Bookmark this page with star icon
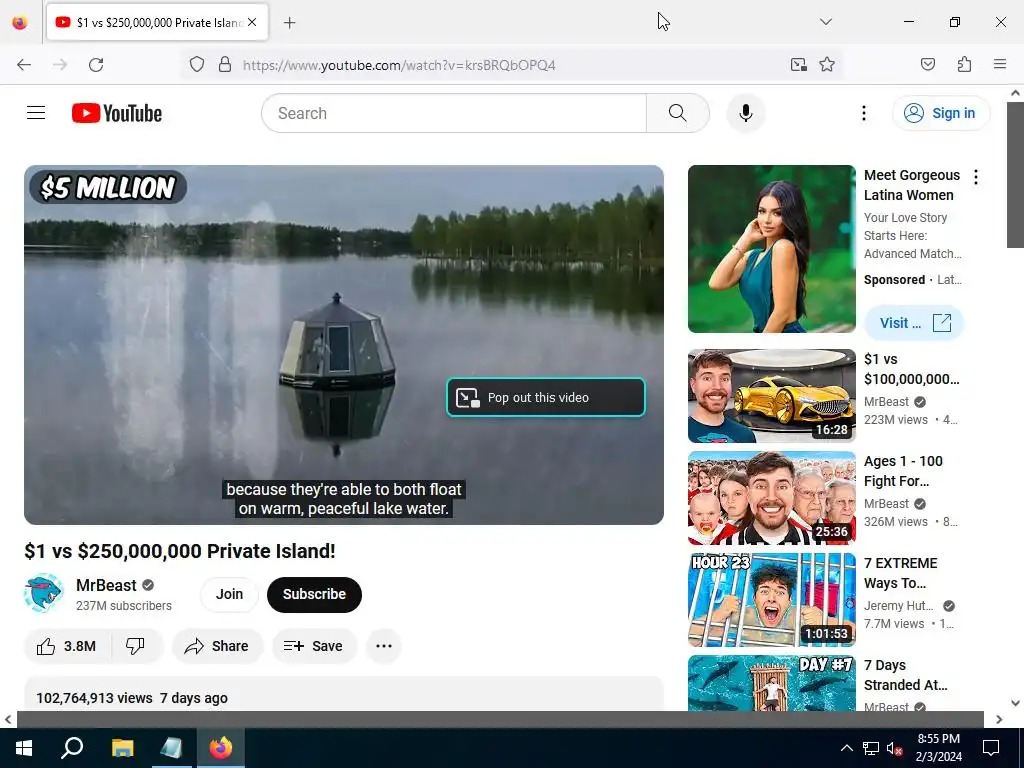 point(827,64)
